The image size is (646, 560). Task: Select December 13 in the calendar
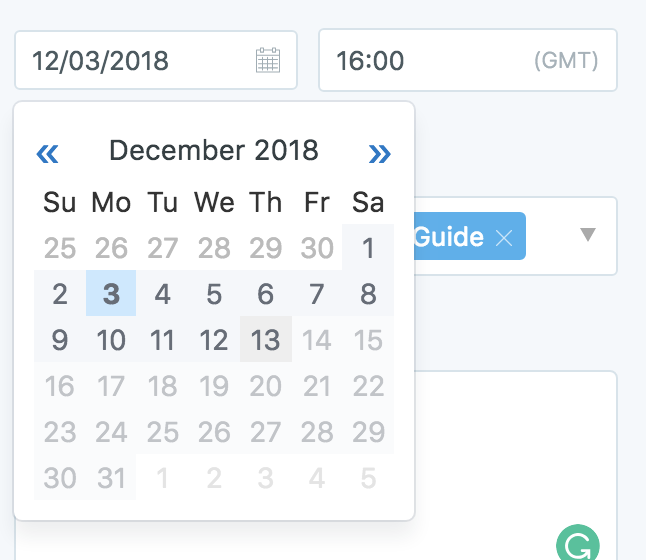pyautogui.click(x=265, y=340)
